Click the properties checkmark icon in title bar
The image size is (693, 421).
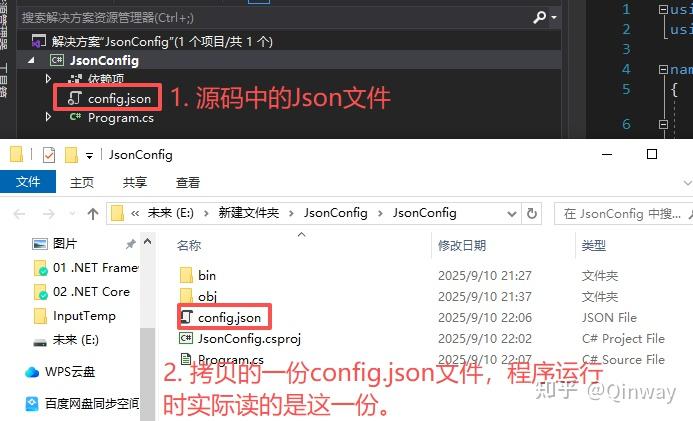pyautogui.click(x=49, y=155)
